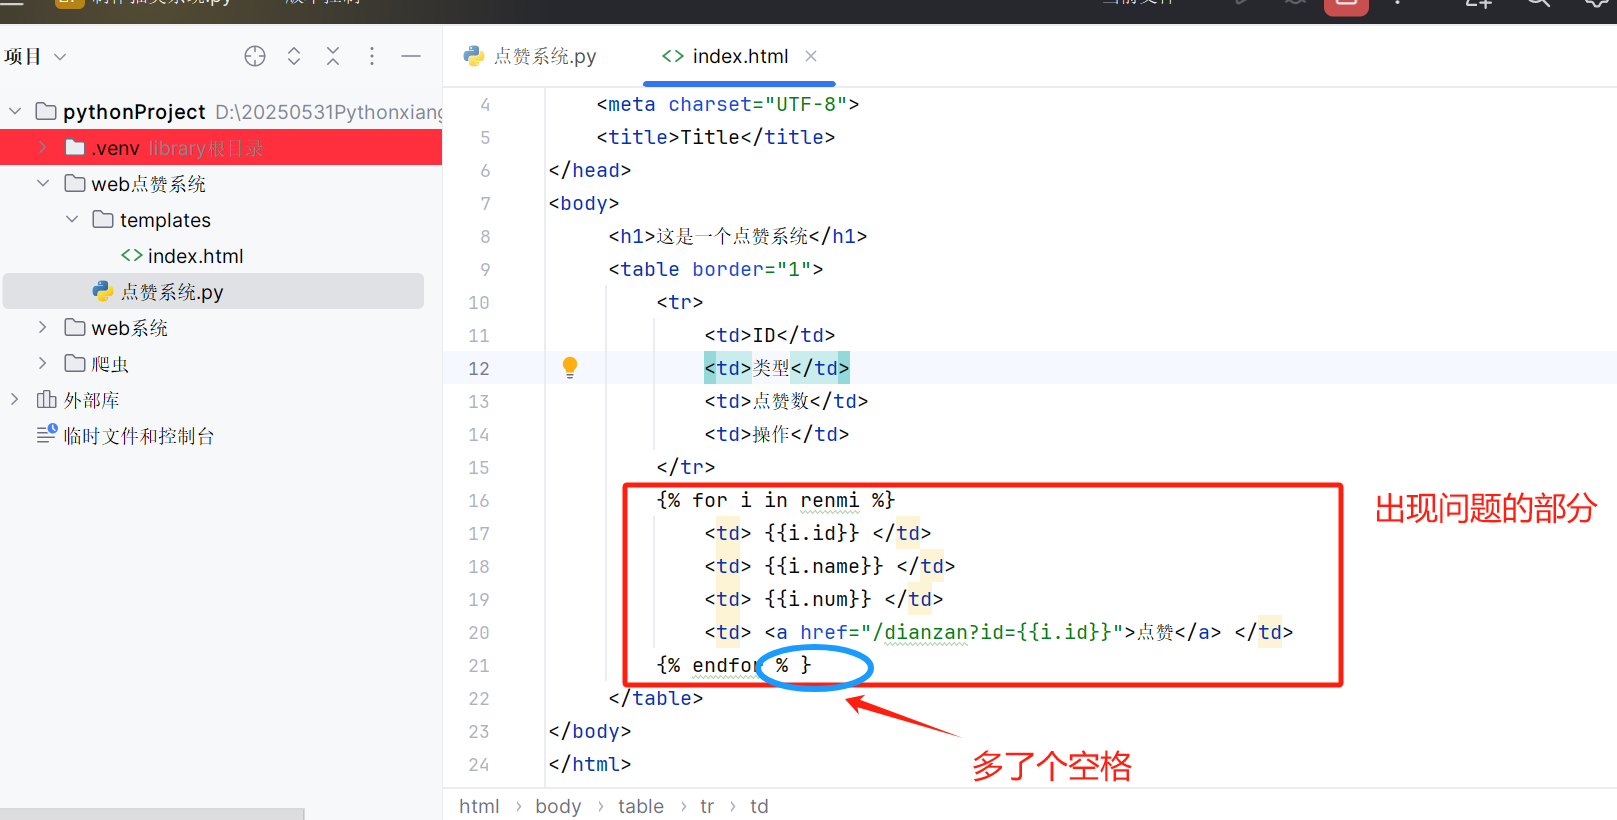Expand the .venv folder chevron
This screenshot has height=820, width=1617.
coord(43,147)
